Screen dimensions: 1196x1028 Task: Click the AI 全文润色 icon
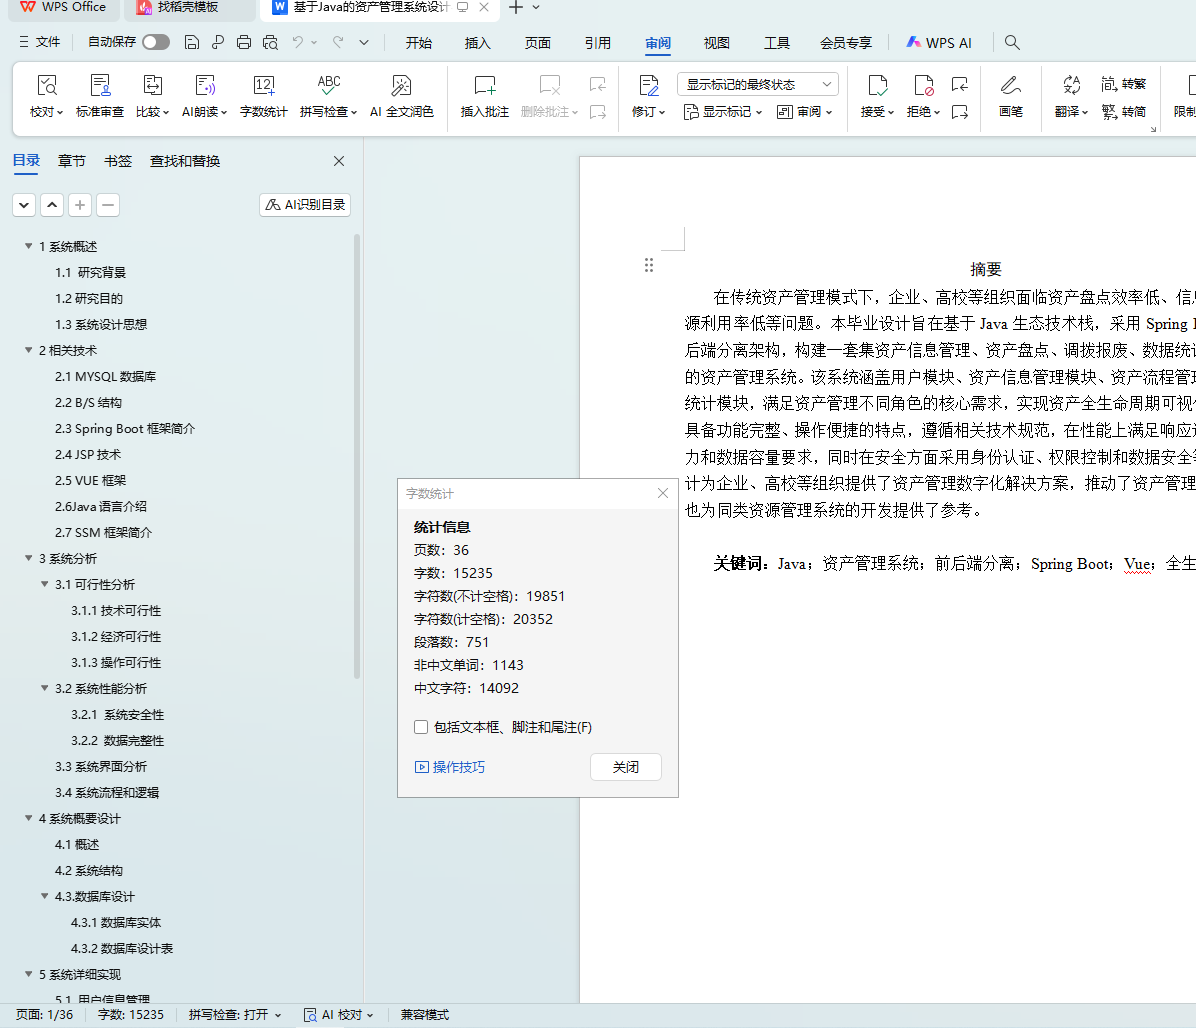tap(401, 96)
